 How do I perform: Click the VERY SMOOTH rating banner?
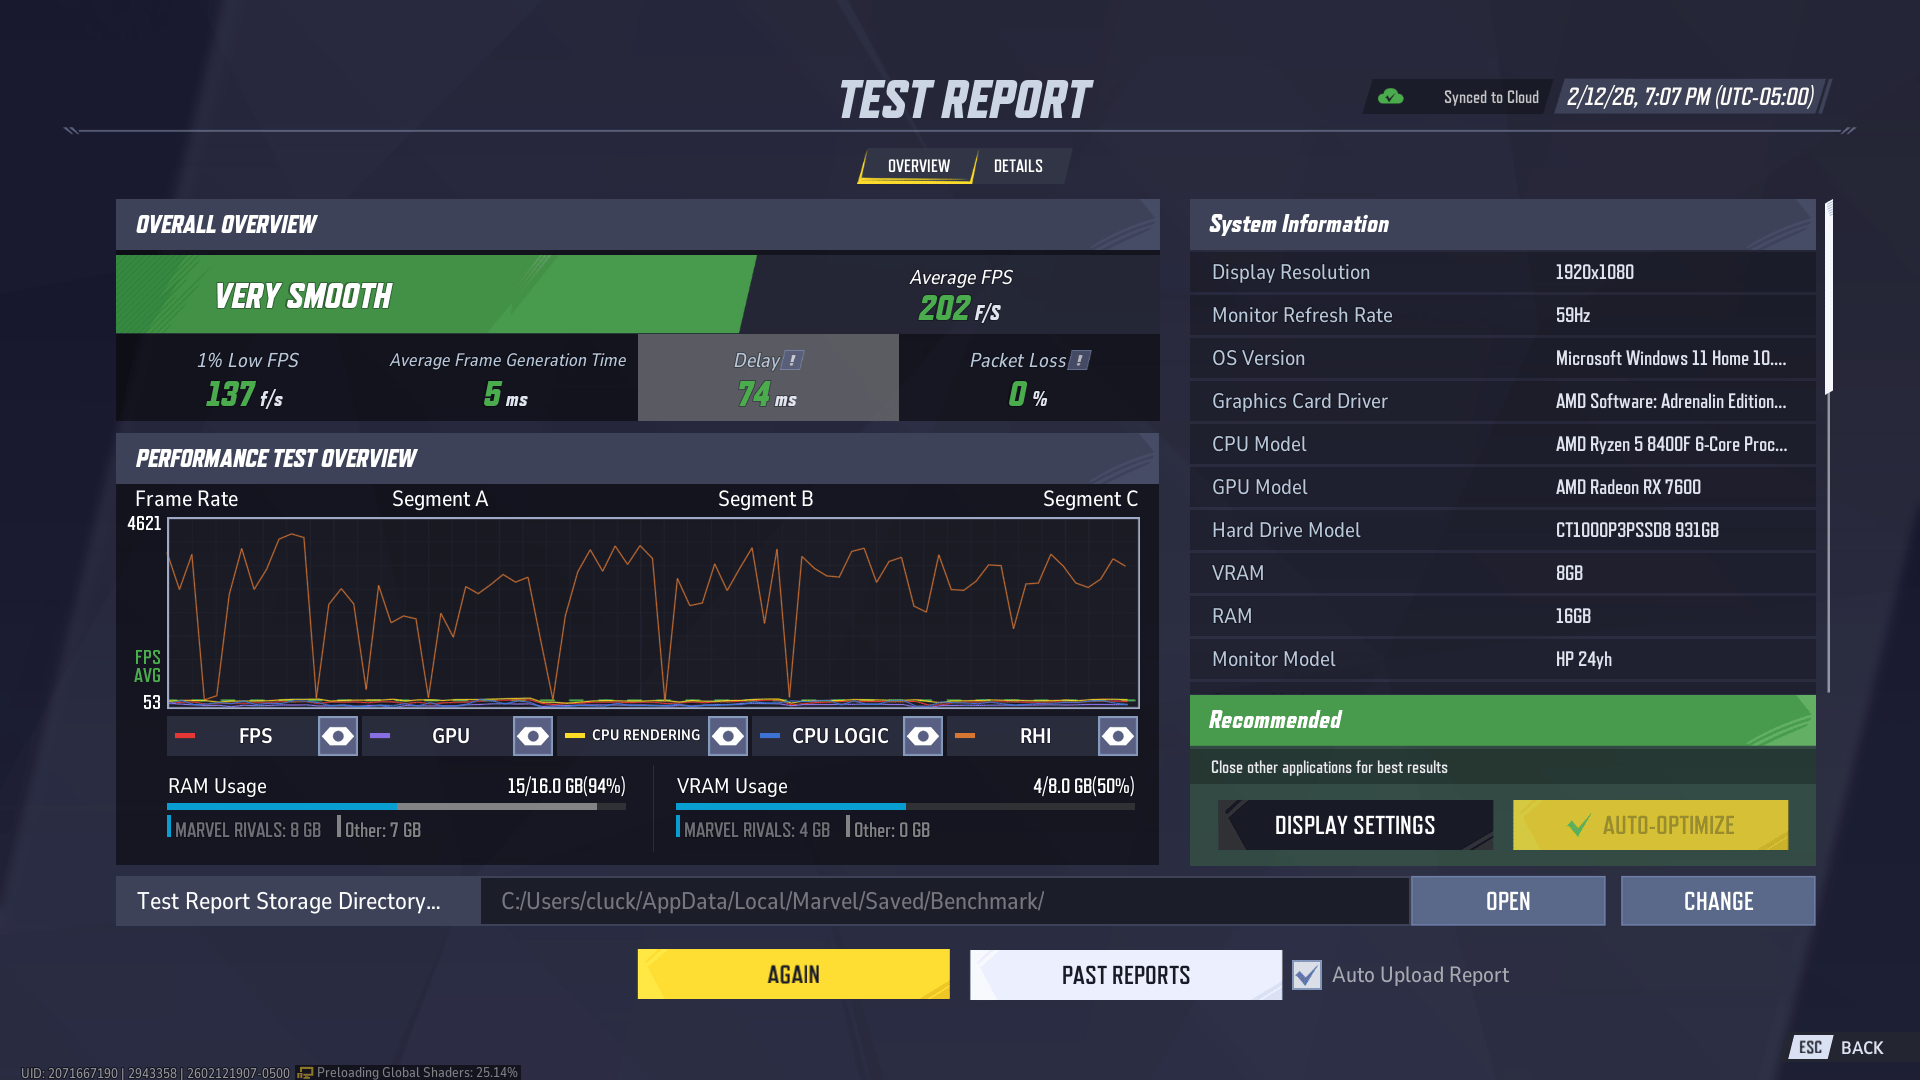point(436,294)
